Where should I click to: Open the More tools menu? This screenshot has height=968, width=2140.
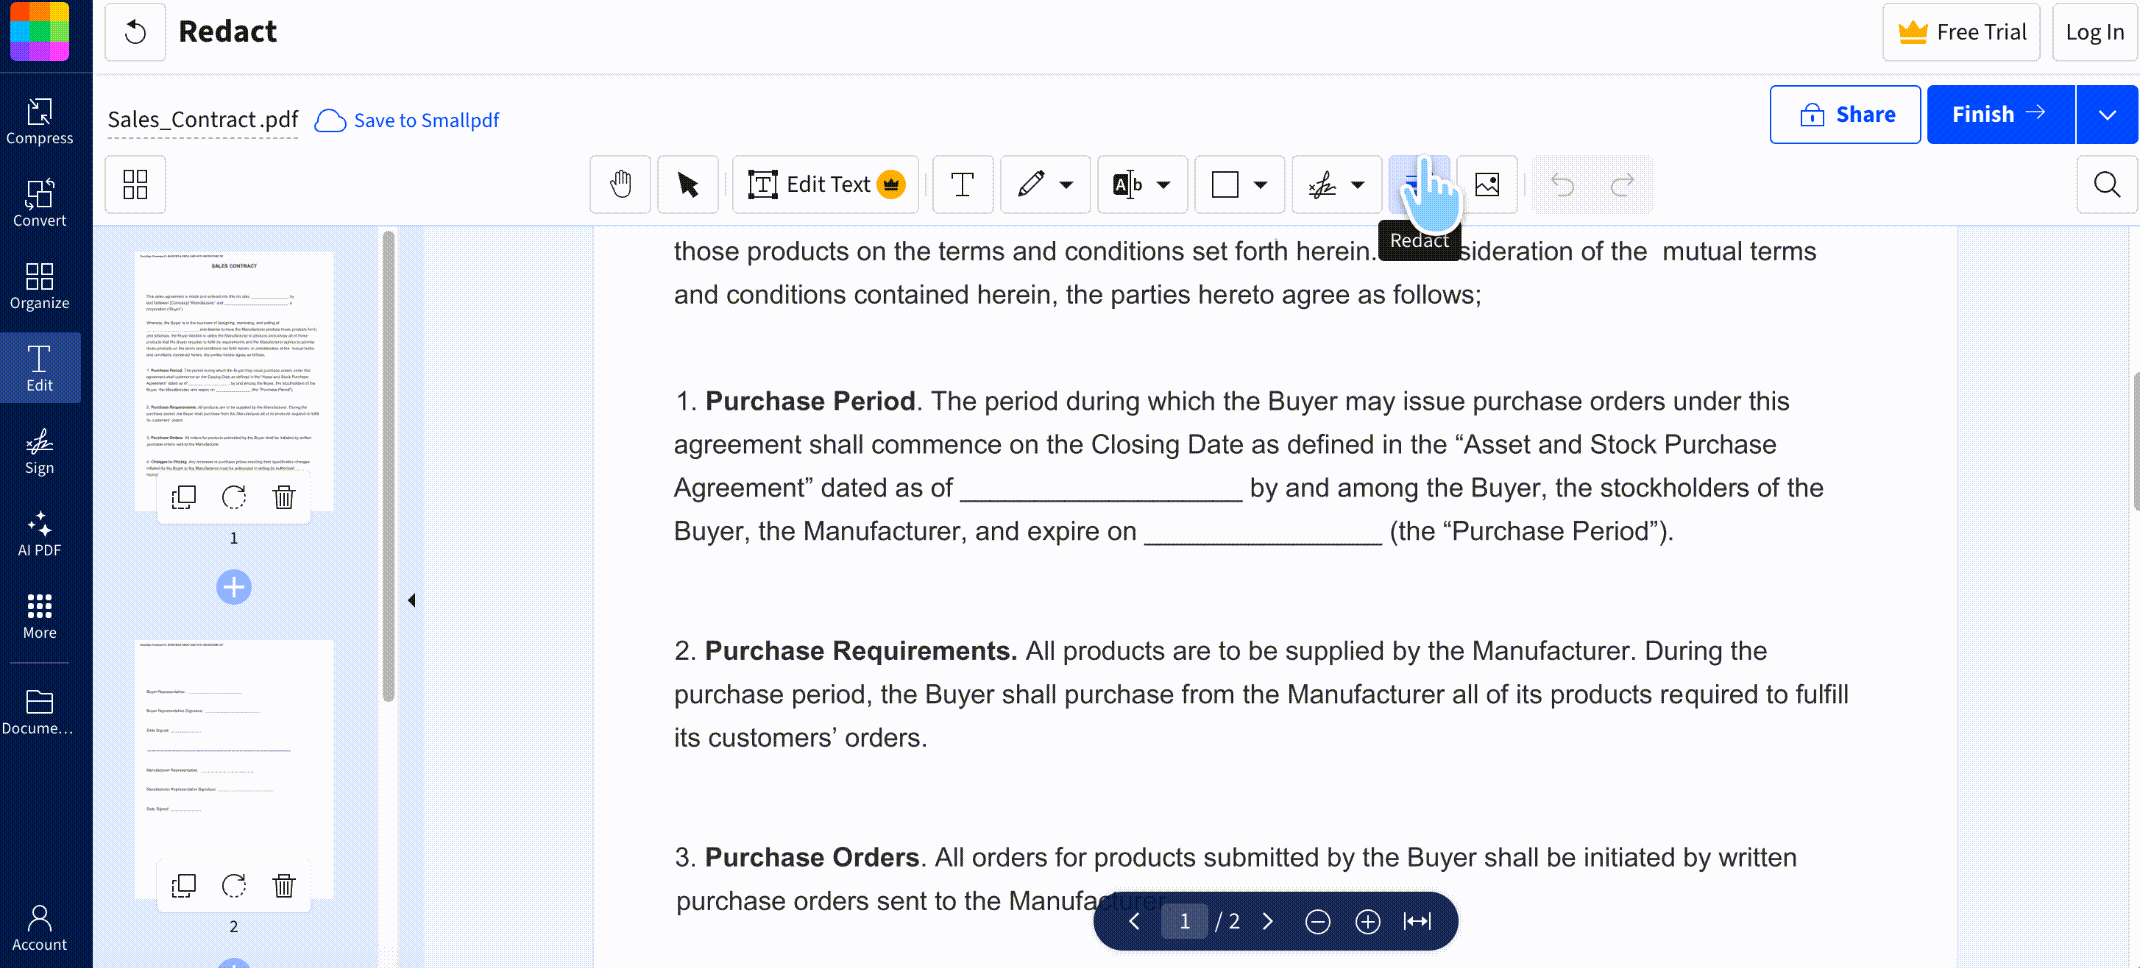(x=40, y=616)
